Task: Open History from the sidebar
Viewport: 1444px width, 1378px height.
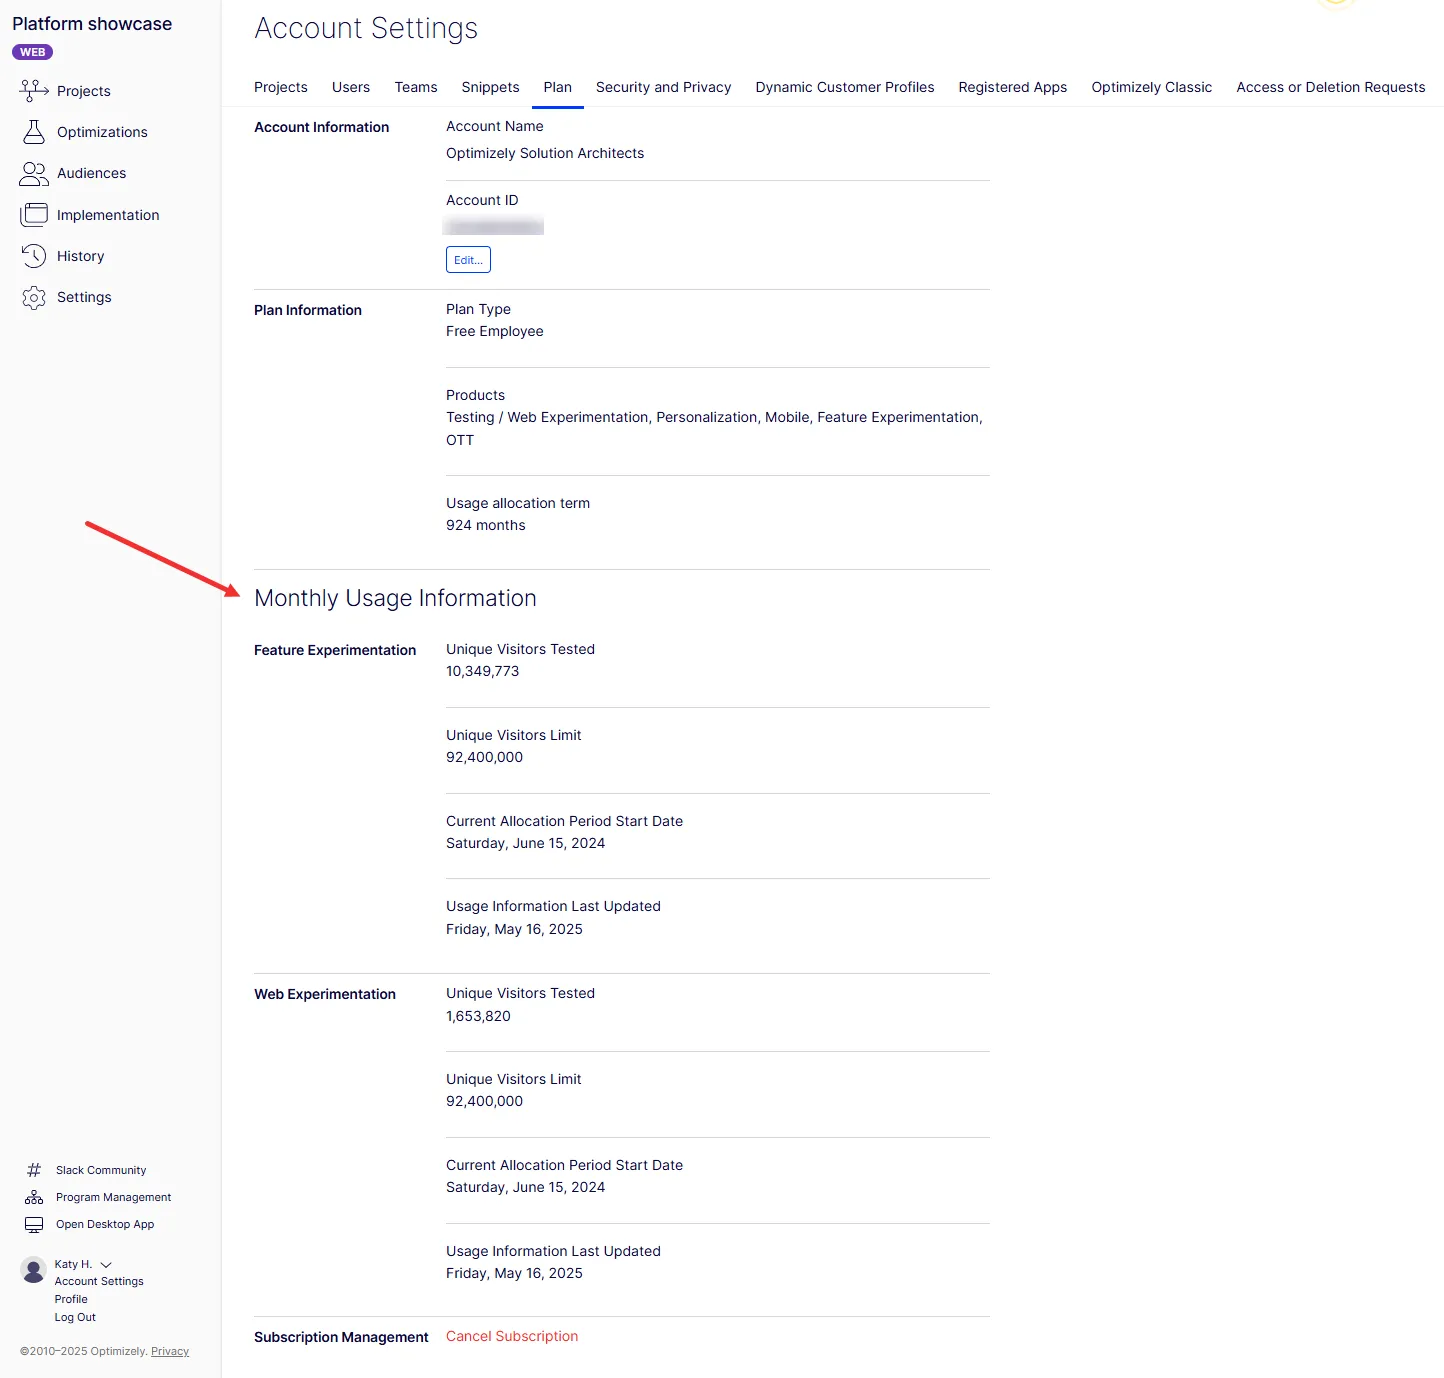Action: 81,256
